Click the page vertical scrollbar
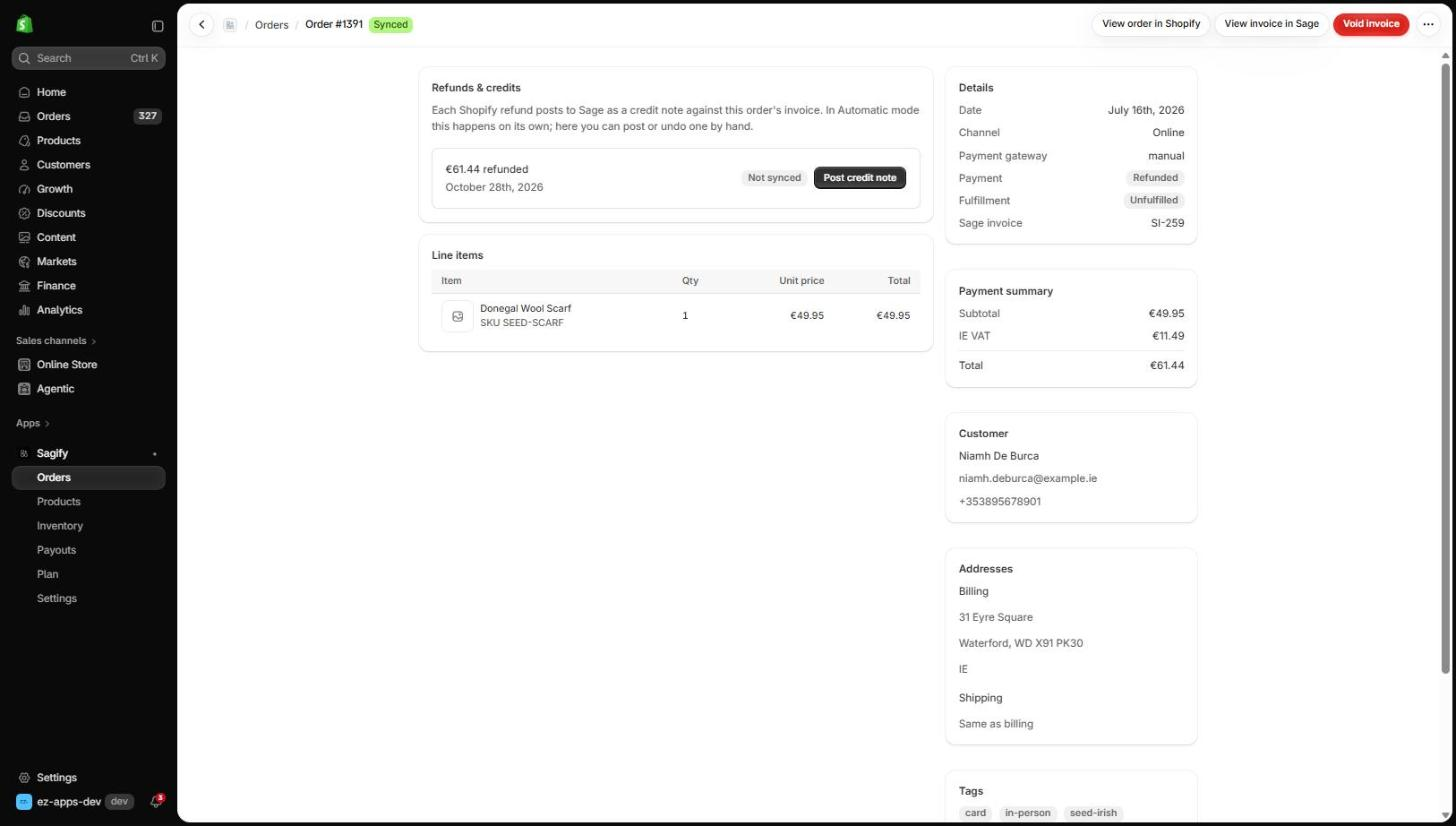This screenshot has height=826, width=1456. (1445, 368)
